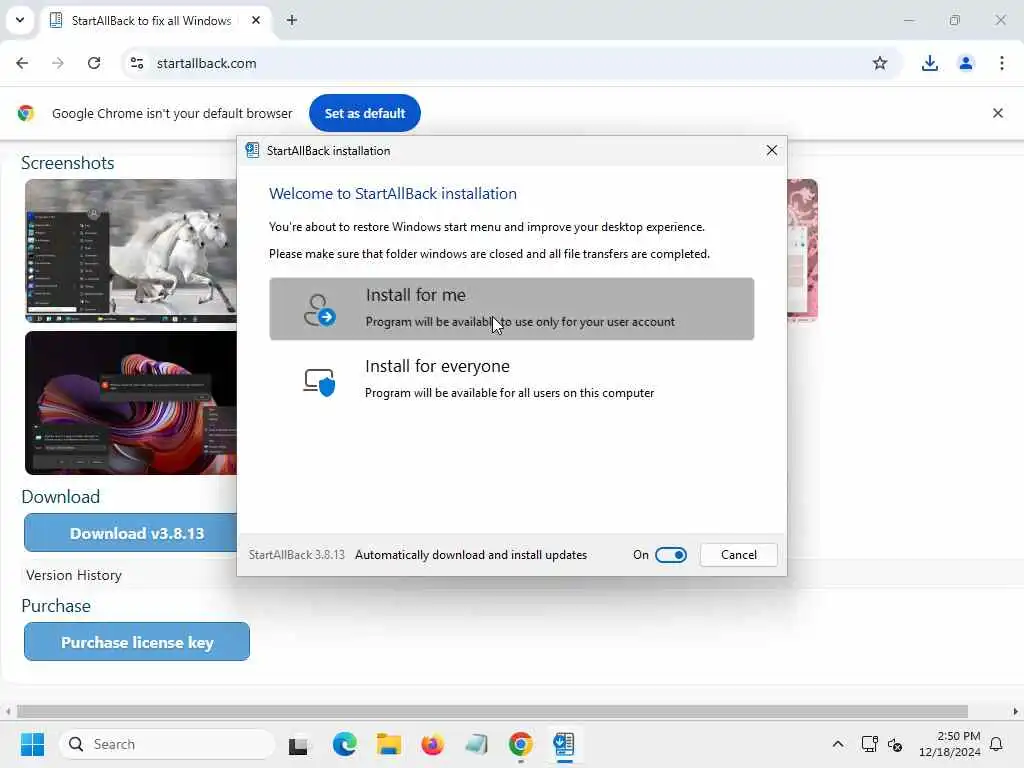Go forward in Chrome

[58, 63]
